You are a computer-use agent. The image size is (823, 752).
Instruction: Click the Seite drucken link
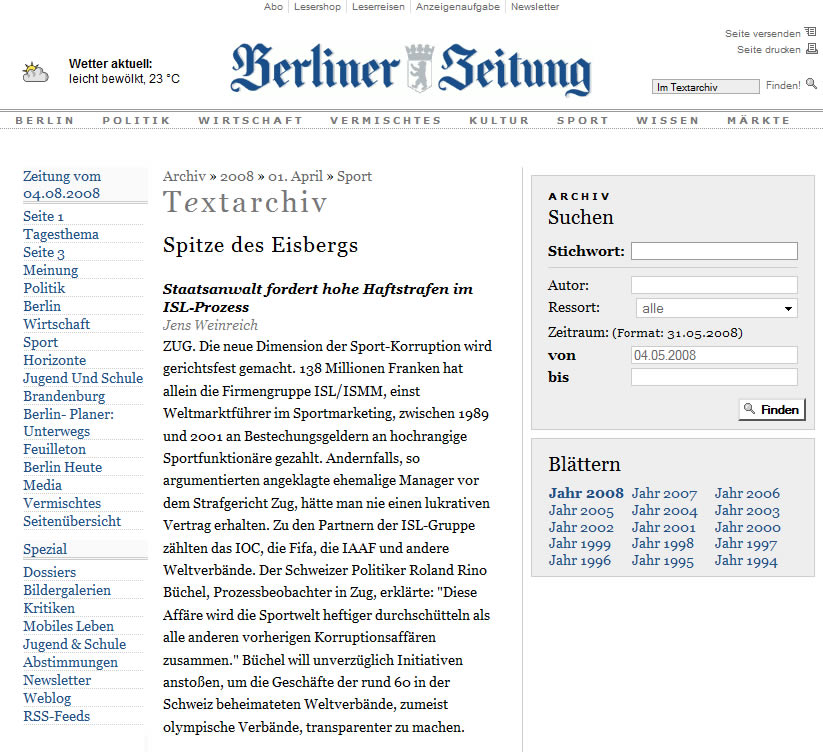click(x=768, y=50)
